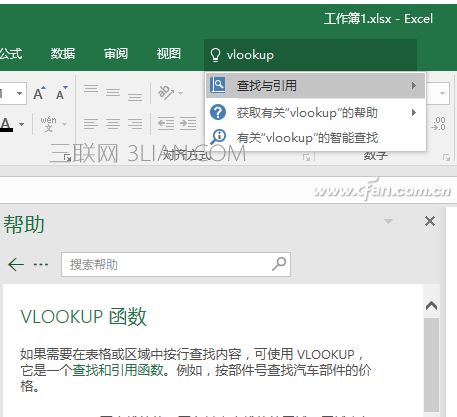Set bottom vertical alignment
Viewport: 457px width, 417px height.
pyautogui.click(x=135, y=96)
